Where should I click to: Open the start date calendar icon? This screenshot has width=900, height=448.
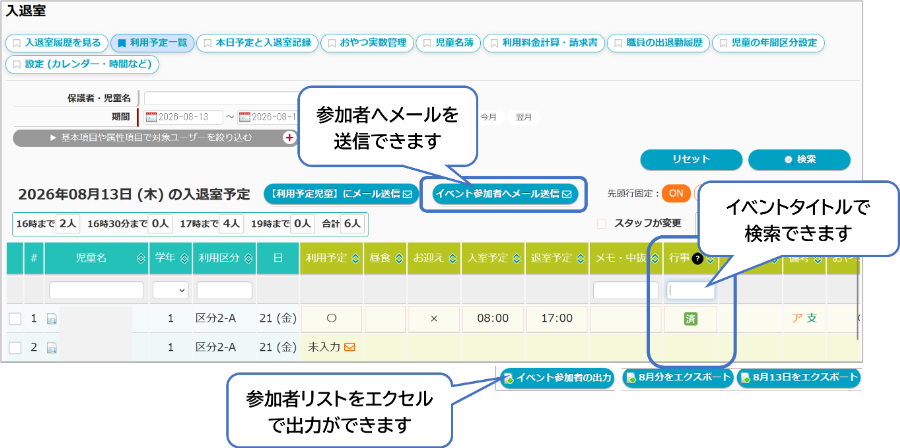(152, 118)
